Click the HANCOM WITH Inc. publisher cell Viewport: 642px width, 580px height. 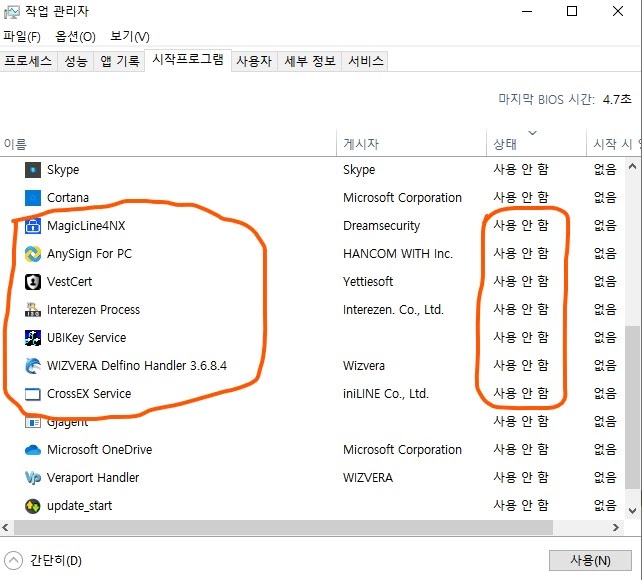(398, 254)
